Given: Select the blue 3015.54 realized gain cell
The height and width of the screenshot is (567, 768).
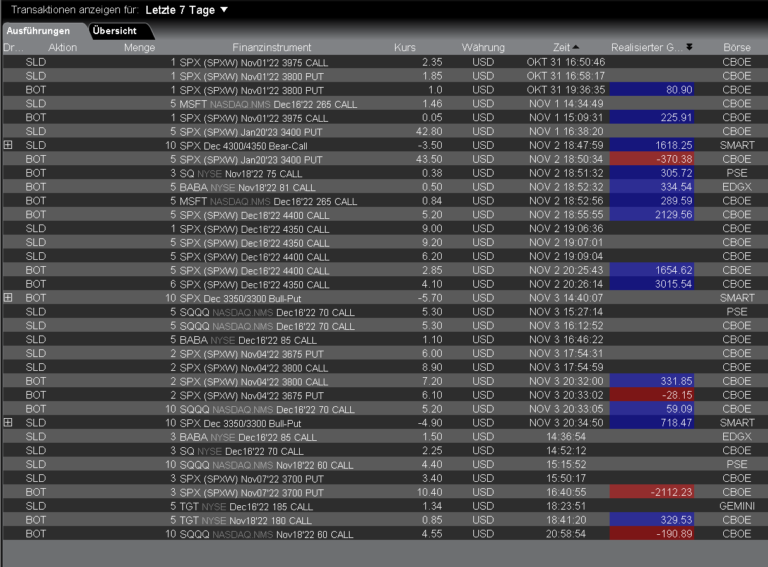Looking at the screenshot, I should (652, 284).
